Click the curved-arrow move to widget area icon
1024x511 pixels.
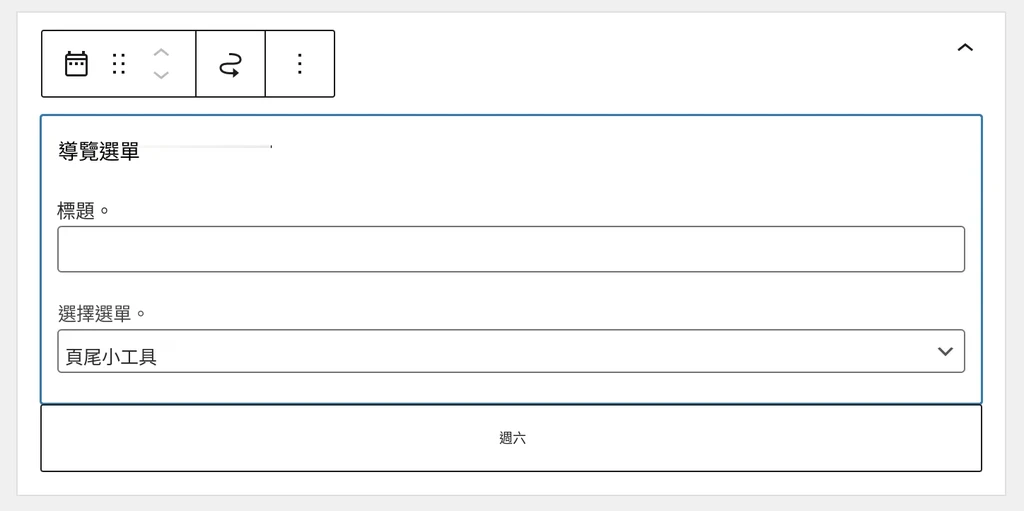[x=230, y=65]
